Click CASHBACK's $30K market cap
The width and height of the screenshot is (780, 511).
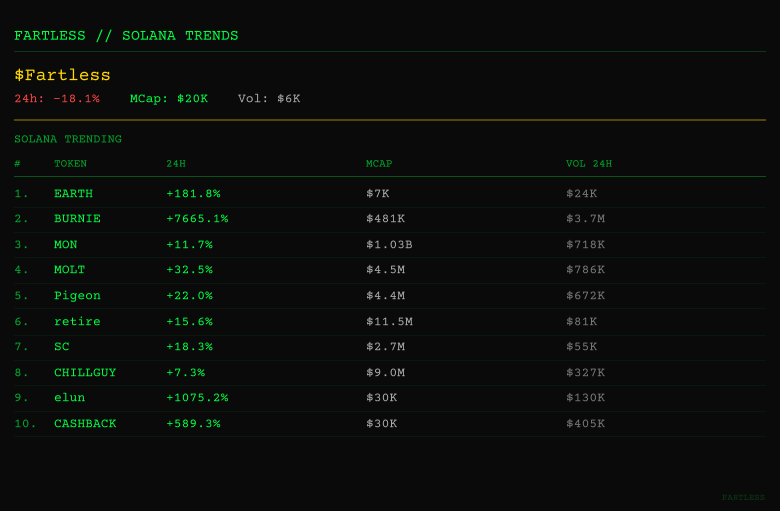[382, 423]
